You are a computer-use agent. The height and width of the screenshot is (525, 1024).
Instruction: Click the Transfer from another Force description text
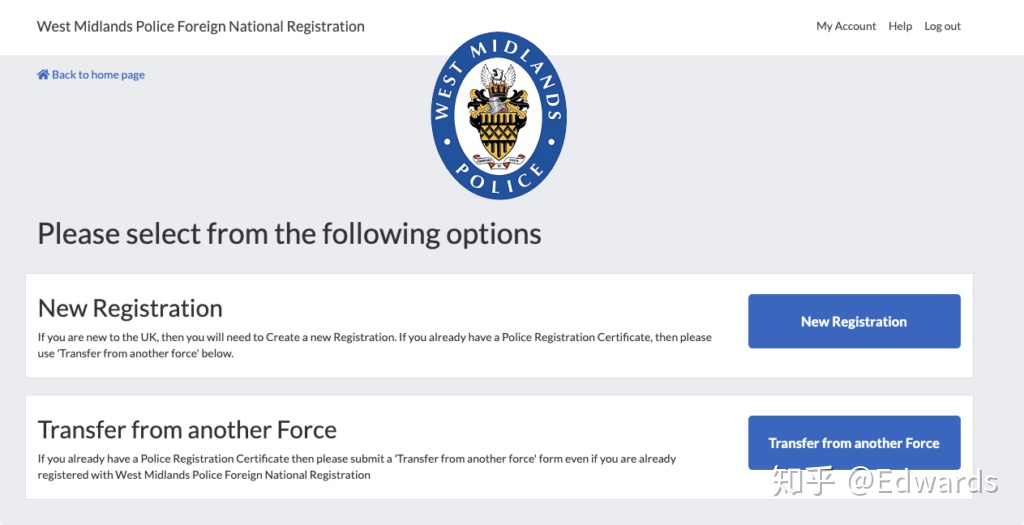pos(356,467)
